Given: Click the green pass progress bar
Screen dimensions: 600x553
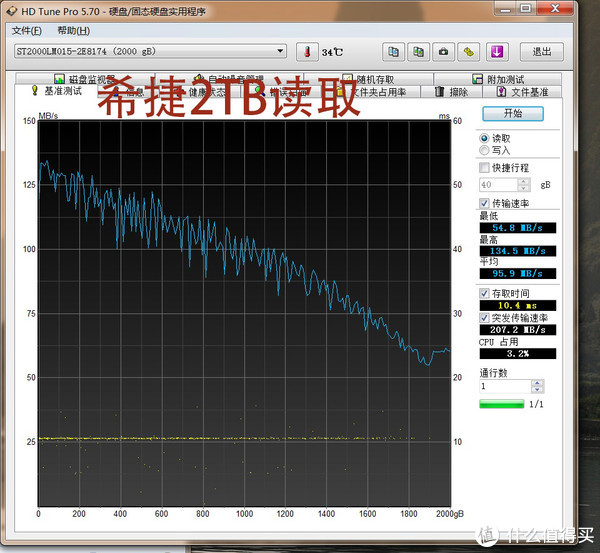Looking at the screenshot, I should [x=502, y=404].
